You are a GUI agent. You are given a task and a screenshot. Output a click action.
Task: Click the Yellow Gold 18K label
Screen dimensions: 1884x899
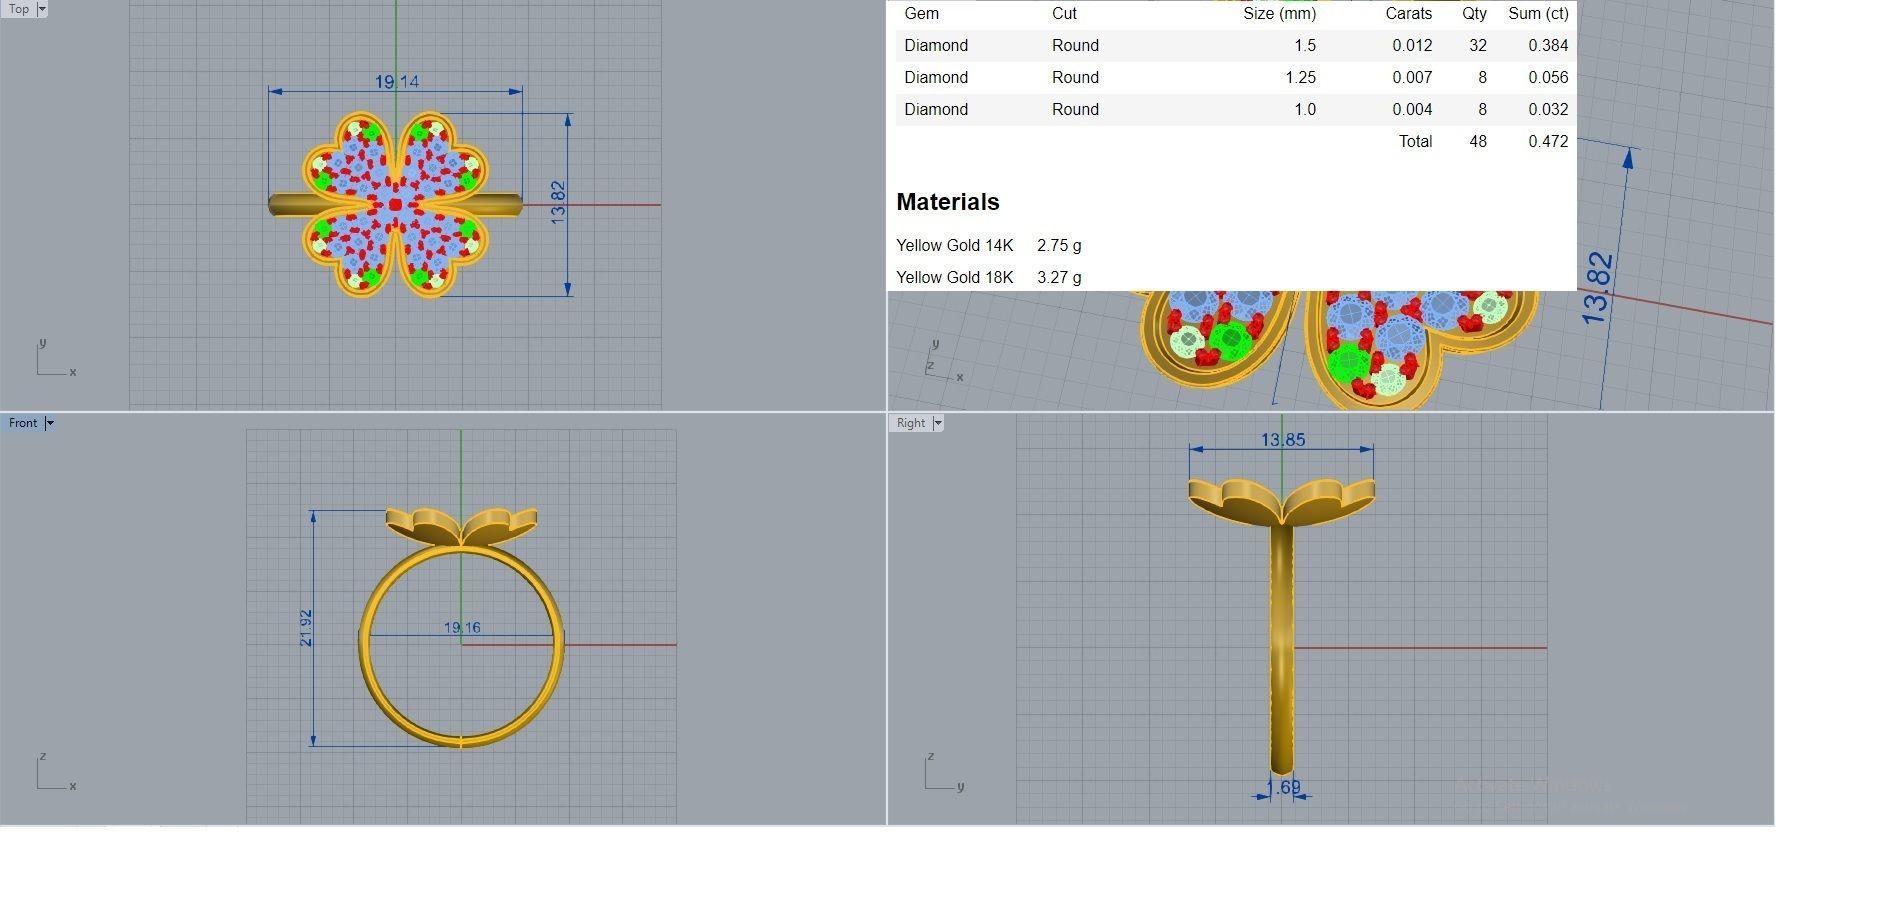click(x=954, y=278)
